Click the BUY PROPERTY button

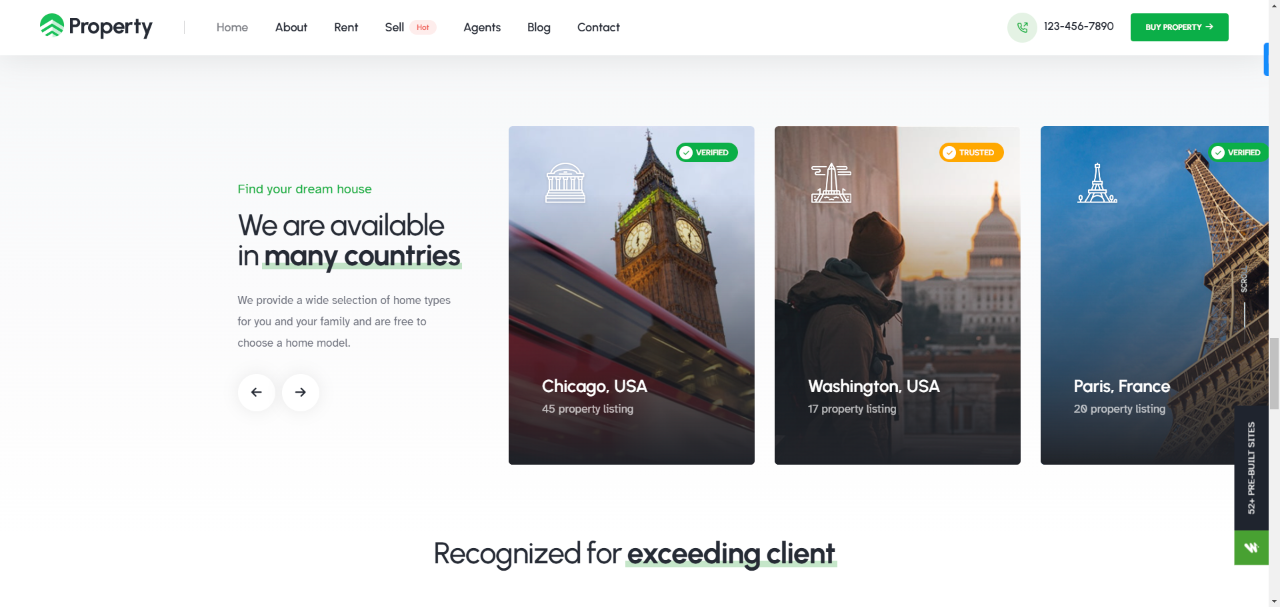click(x=1179, y=27)
